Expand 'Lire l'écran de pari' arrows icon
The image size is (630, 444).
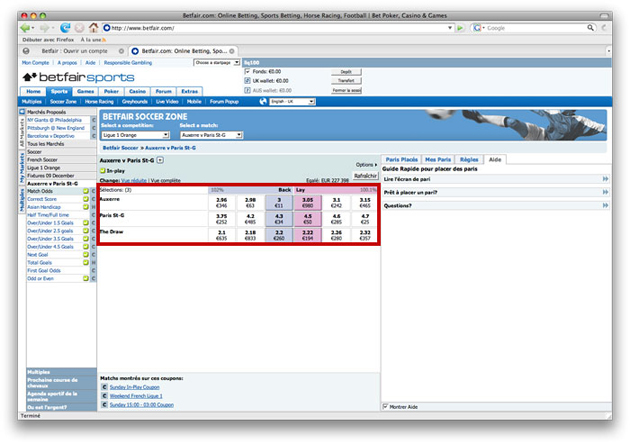[x=605, y=179]
